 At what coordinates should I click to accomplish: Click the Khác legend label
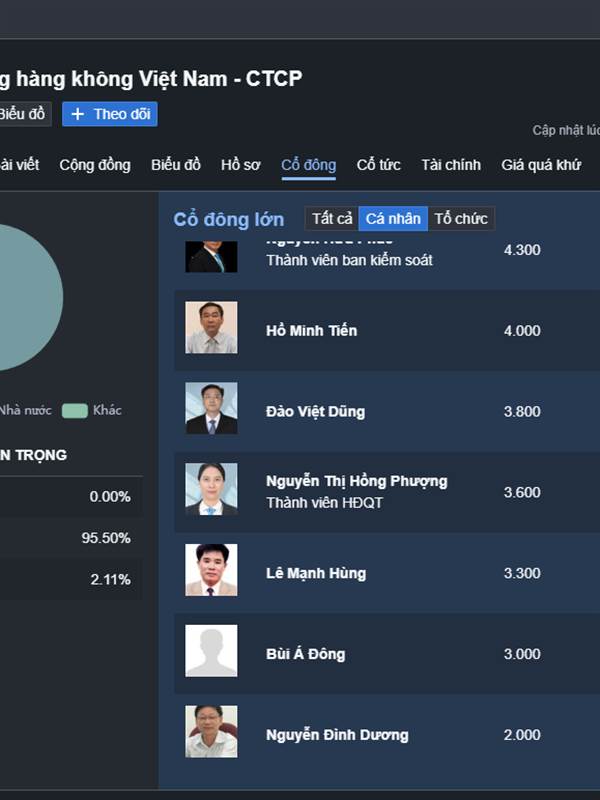point(107,410)
